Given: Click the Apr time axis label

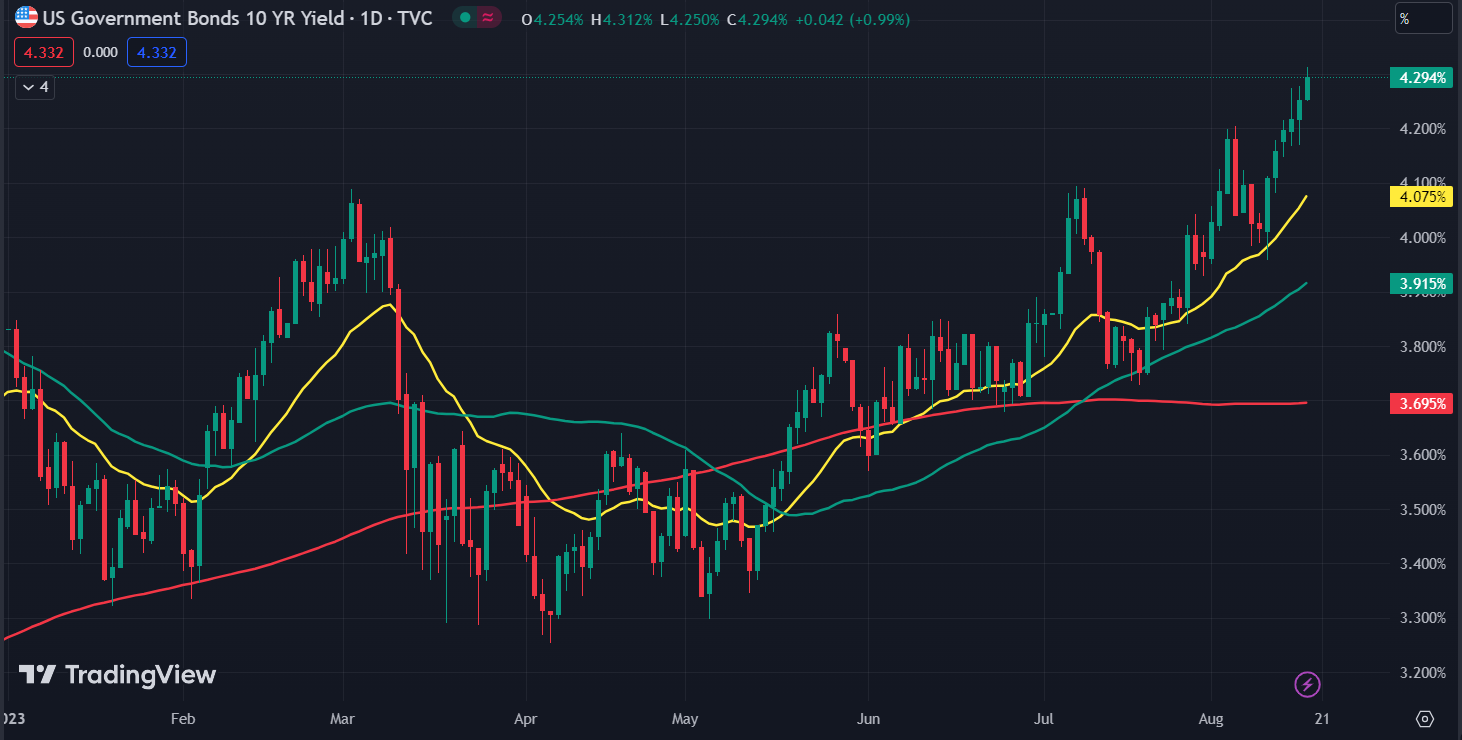Looking at the screenshot, I should 524,718.
